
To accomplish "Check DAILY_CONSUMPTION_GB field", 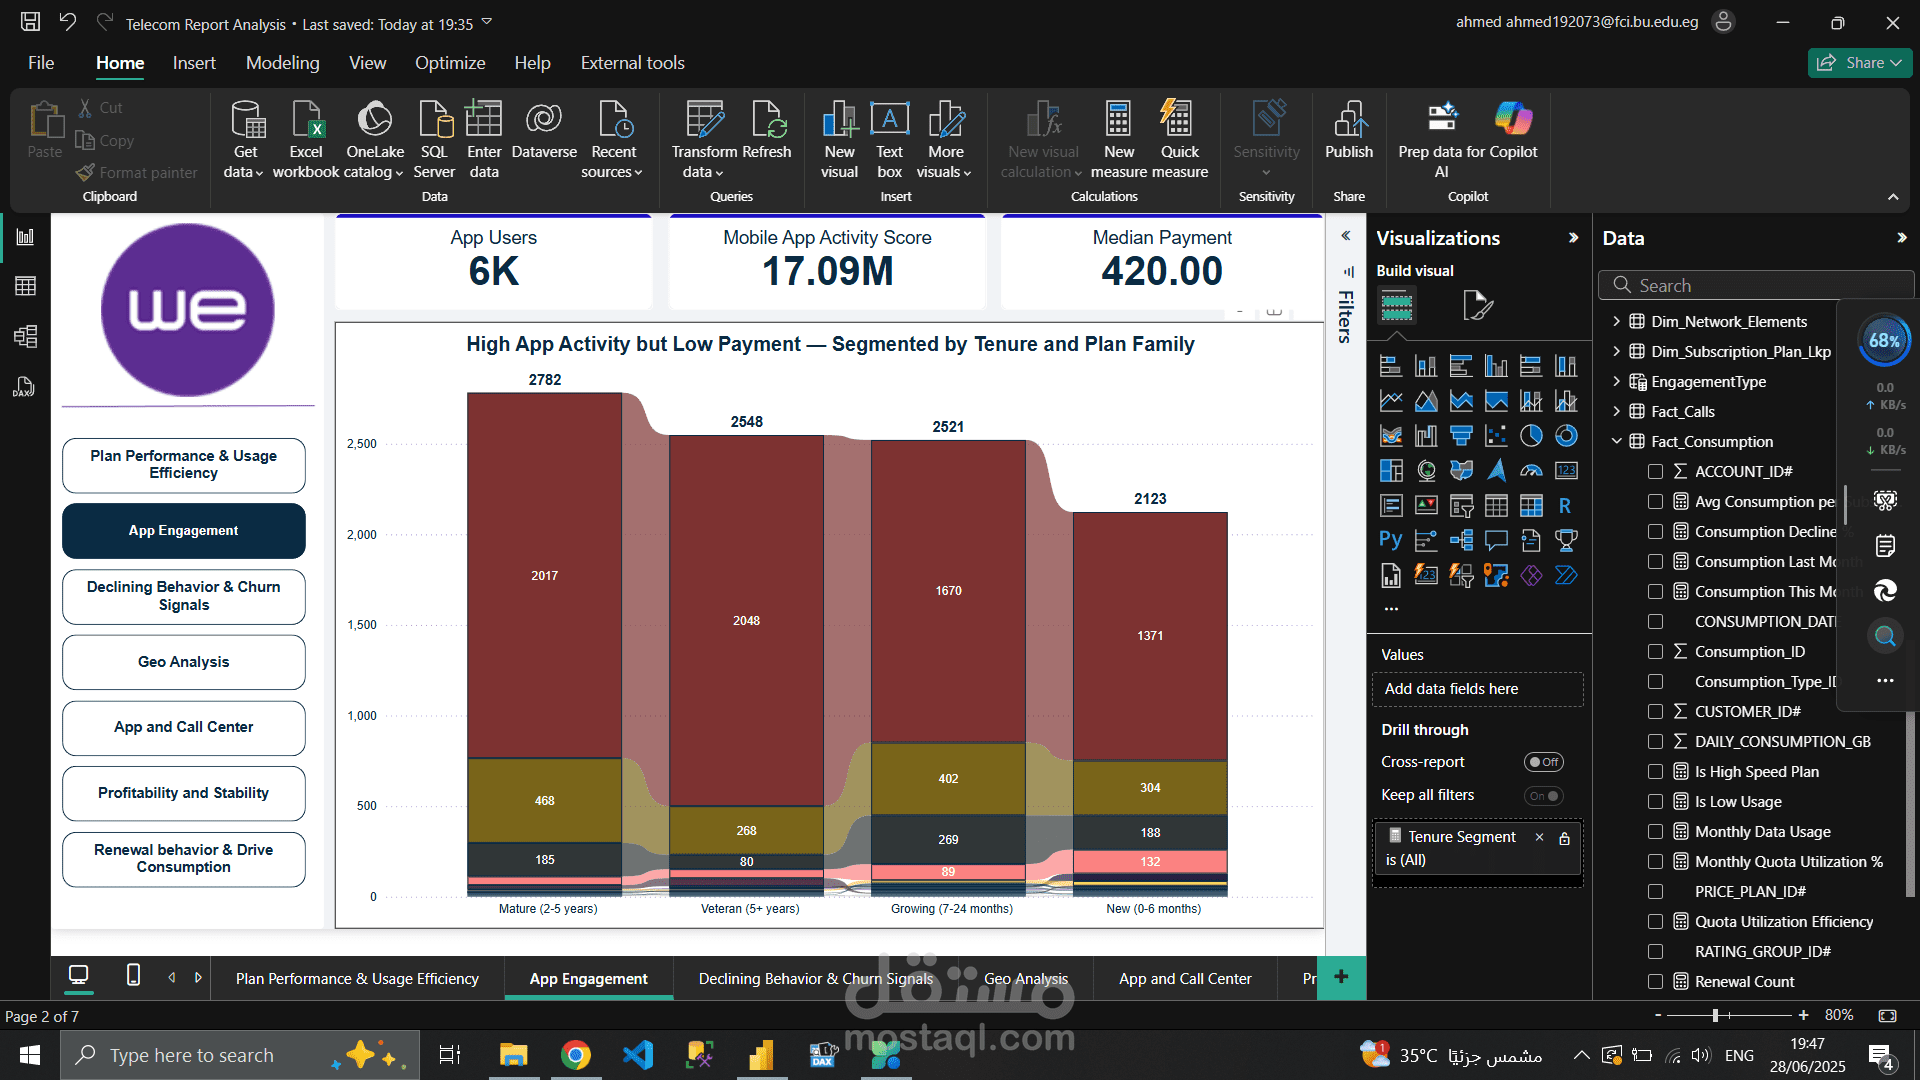I will pyautogui.click(x=1655, y=741).
